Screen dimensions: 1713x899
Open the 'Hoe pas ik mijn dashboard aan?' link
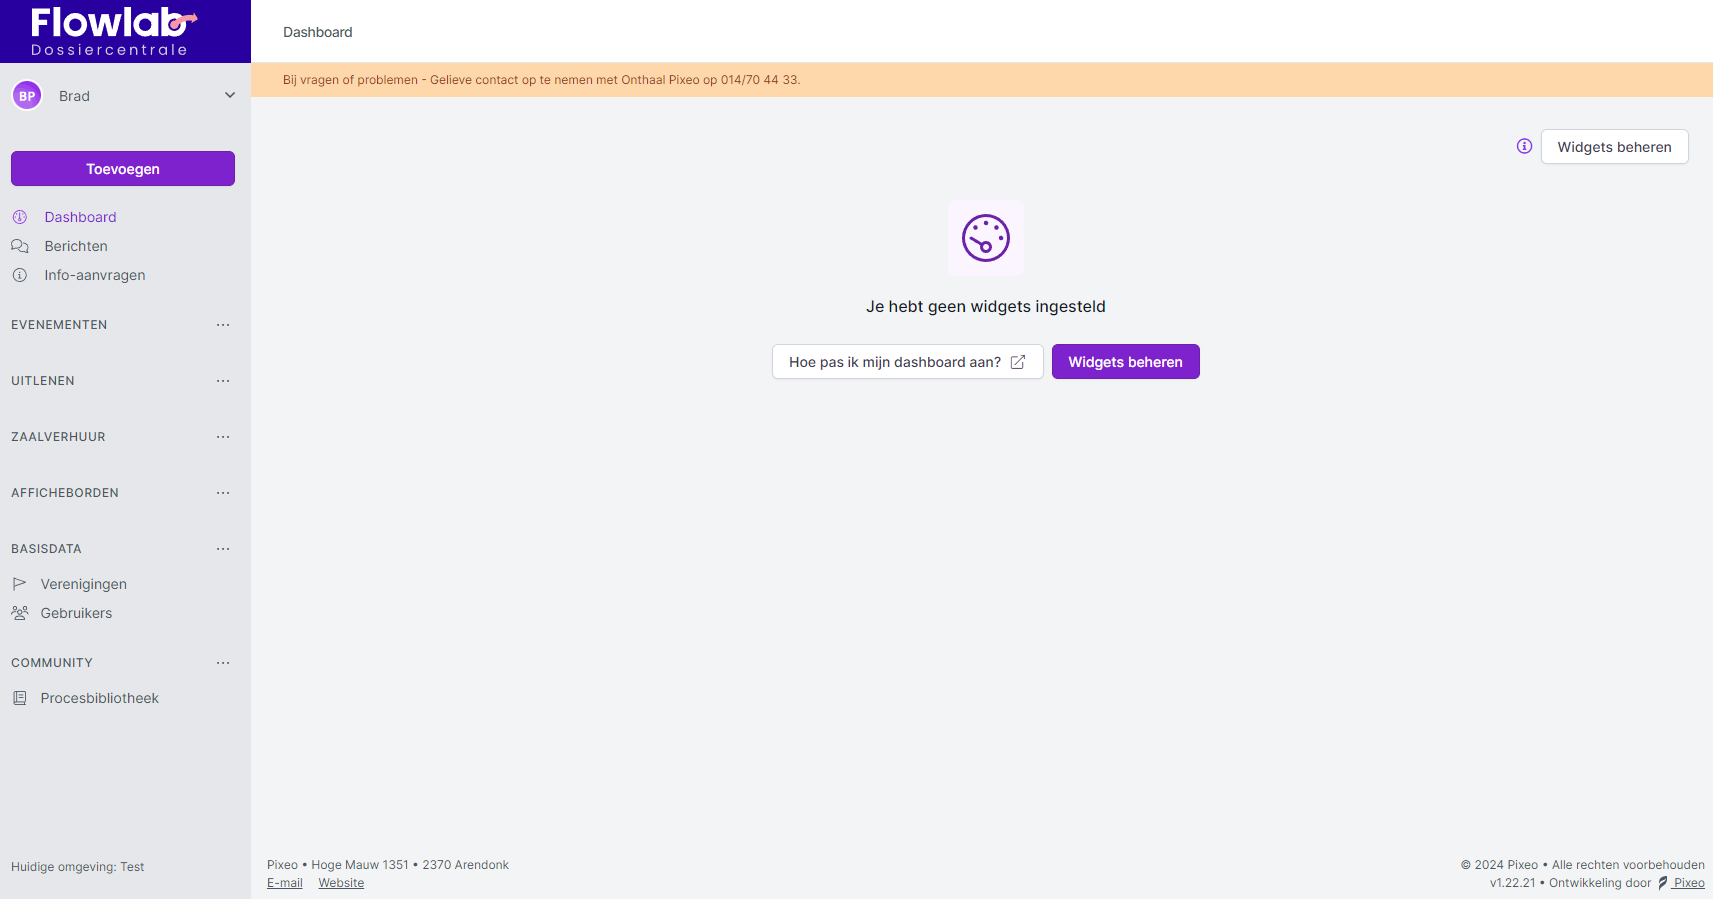pyautogui.click(x=907, y=362)
